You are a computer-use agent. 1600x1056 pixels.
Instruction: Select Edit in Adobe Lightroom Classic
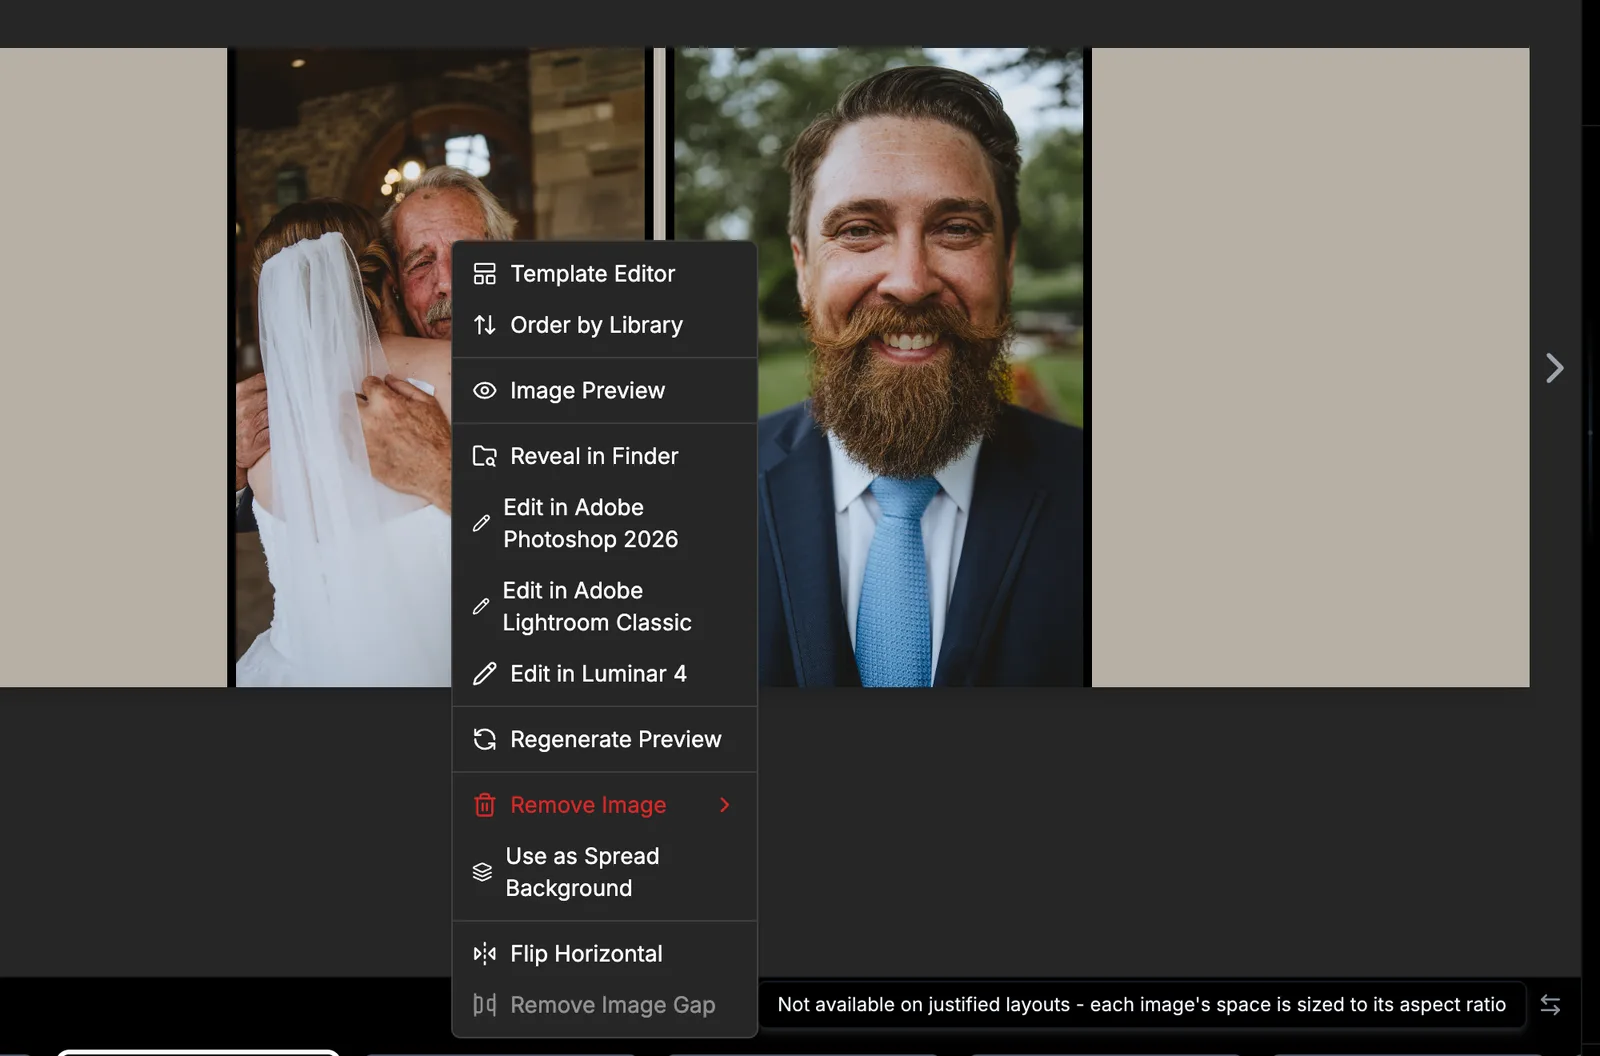[604, 606]
